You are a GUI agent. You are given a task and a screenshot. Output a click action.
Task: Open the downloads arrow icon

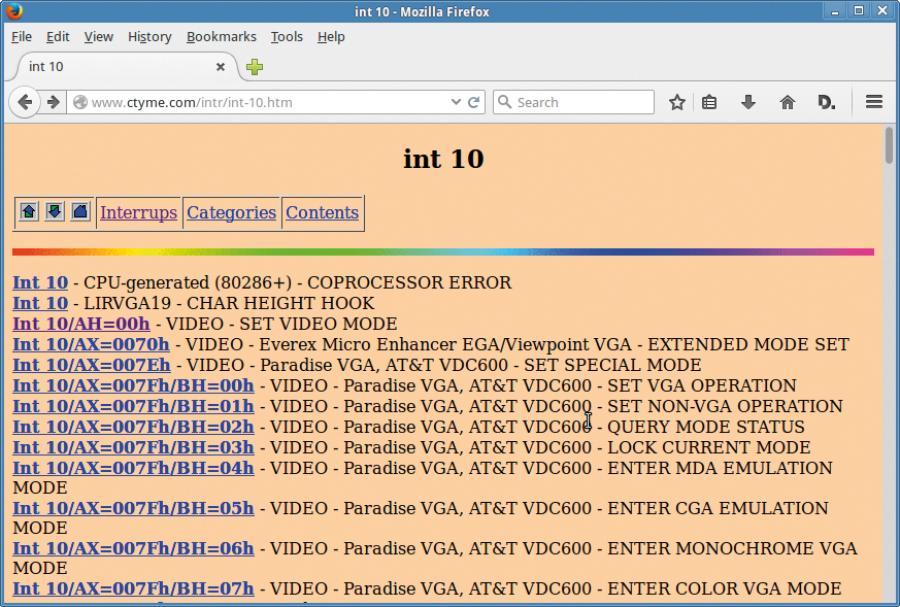[748, 102]
